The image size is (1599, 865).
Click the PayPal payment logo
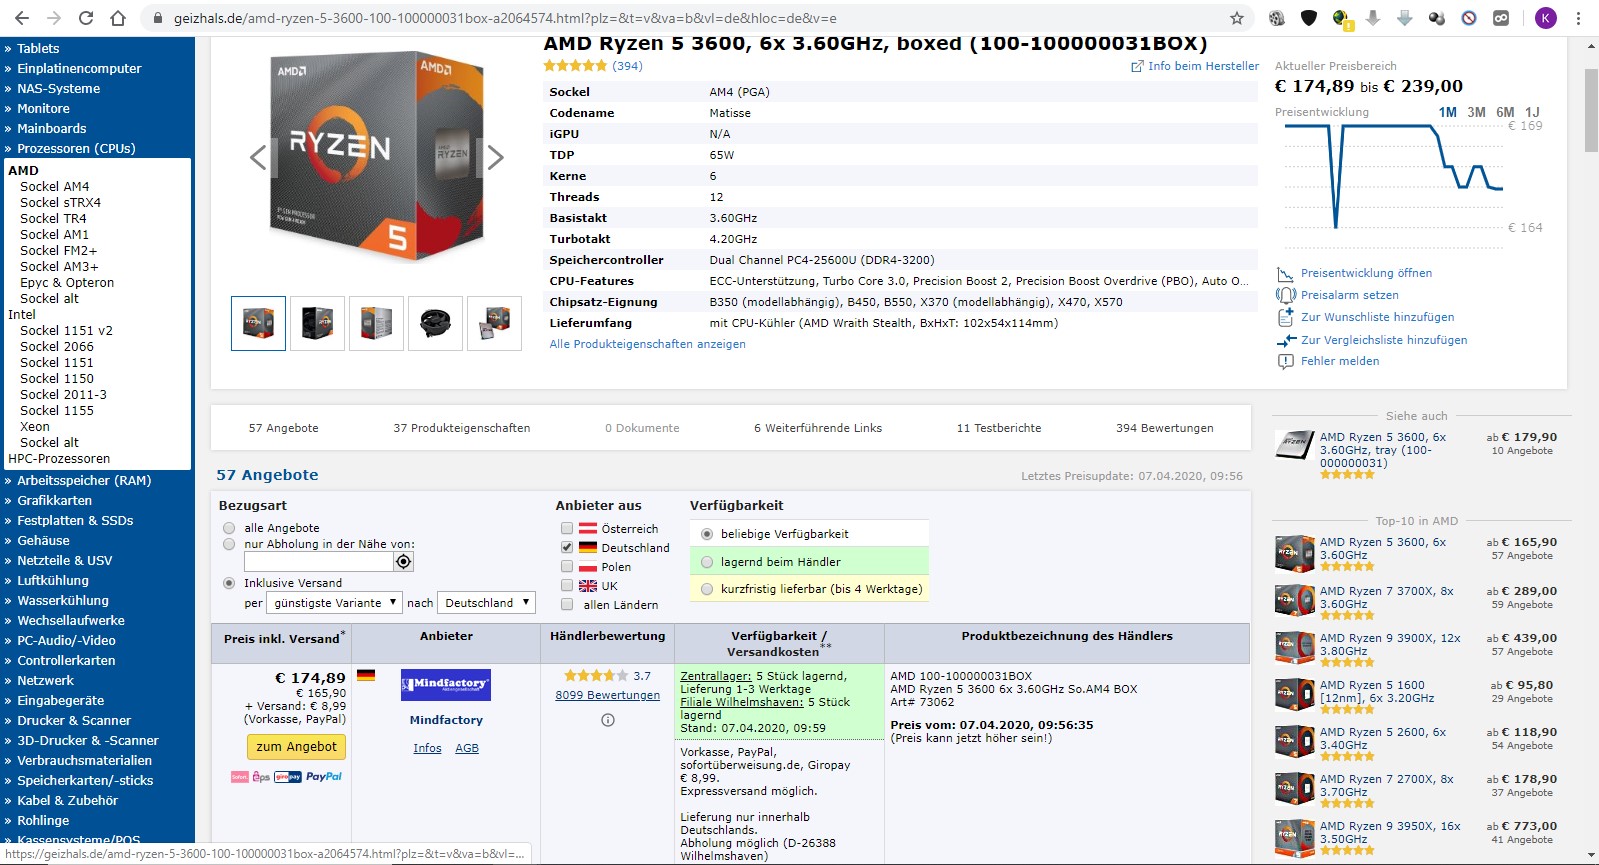point(323,777)
